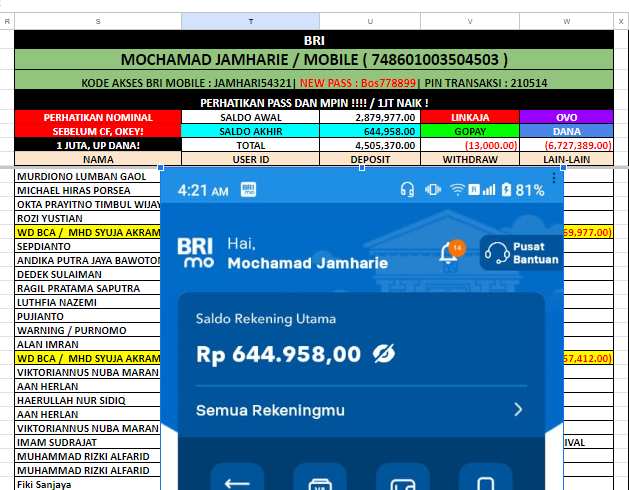This screenshot has height=490, width=629.
Task: Select TOTAL value 4,505,370.00
Action: (370, 145)
